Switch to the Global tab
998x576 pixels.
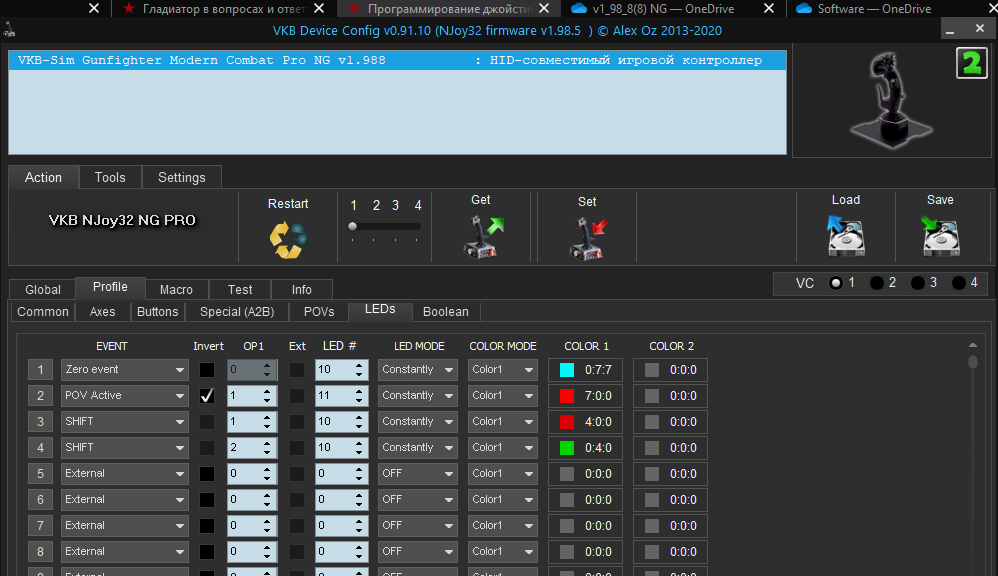(43, 290)
